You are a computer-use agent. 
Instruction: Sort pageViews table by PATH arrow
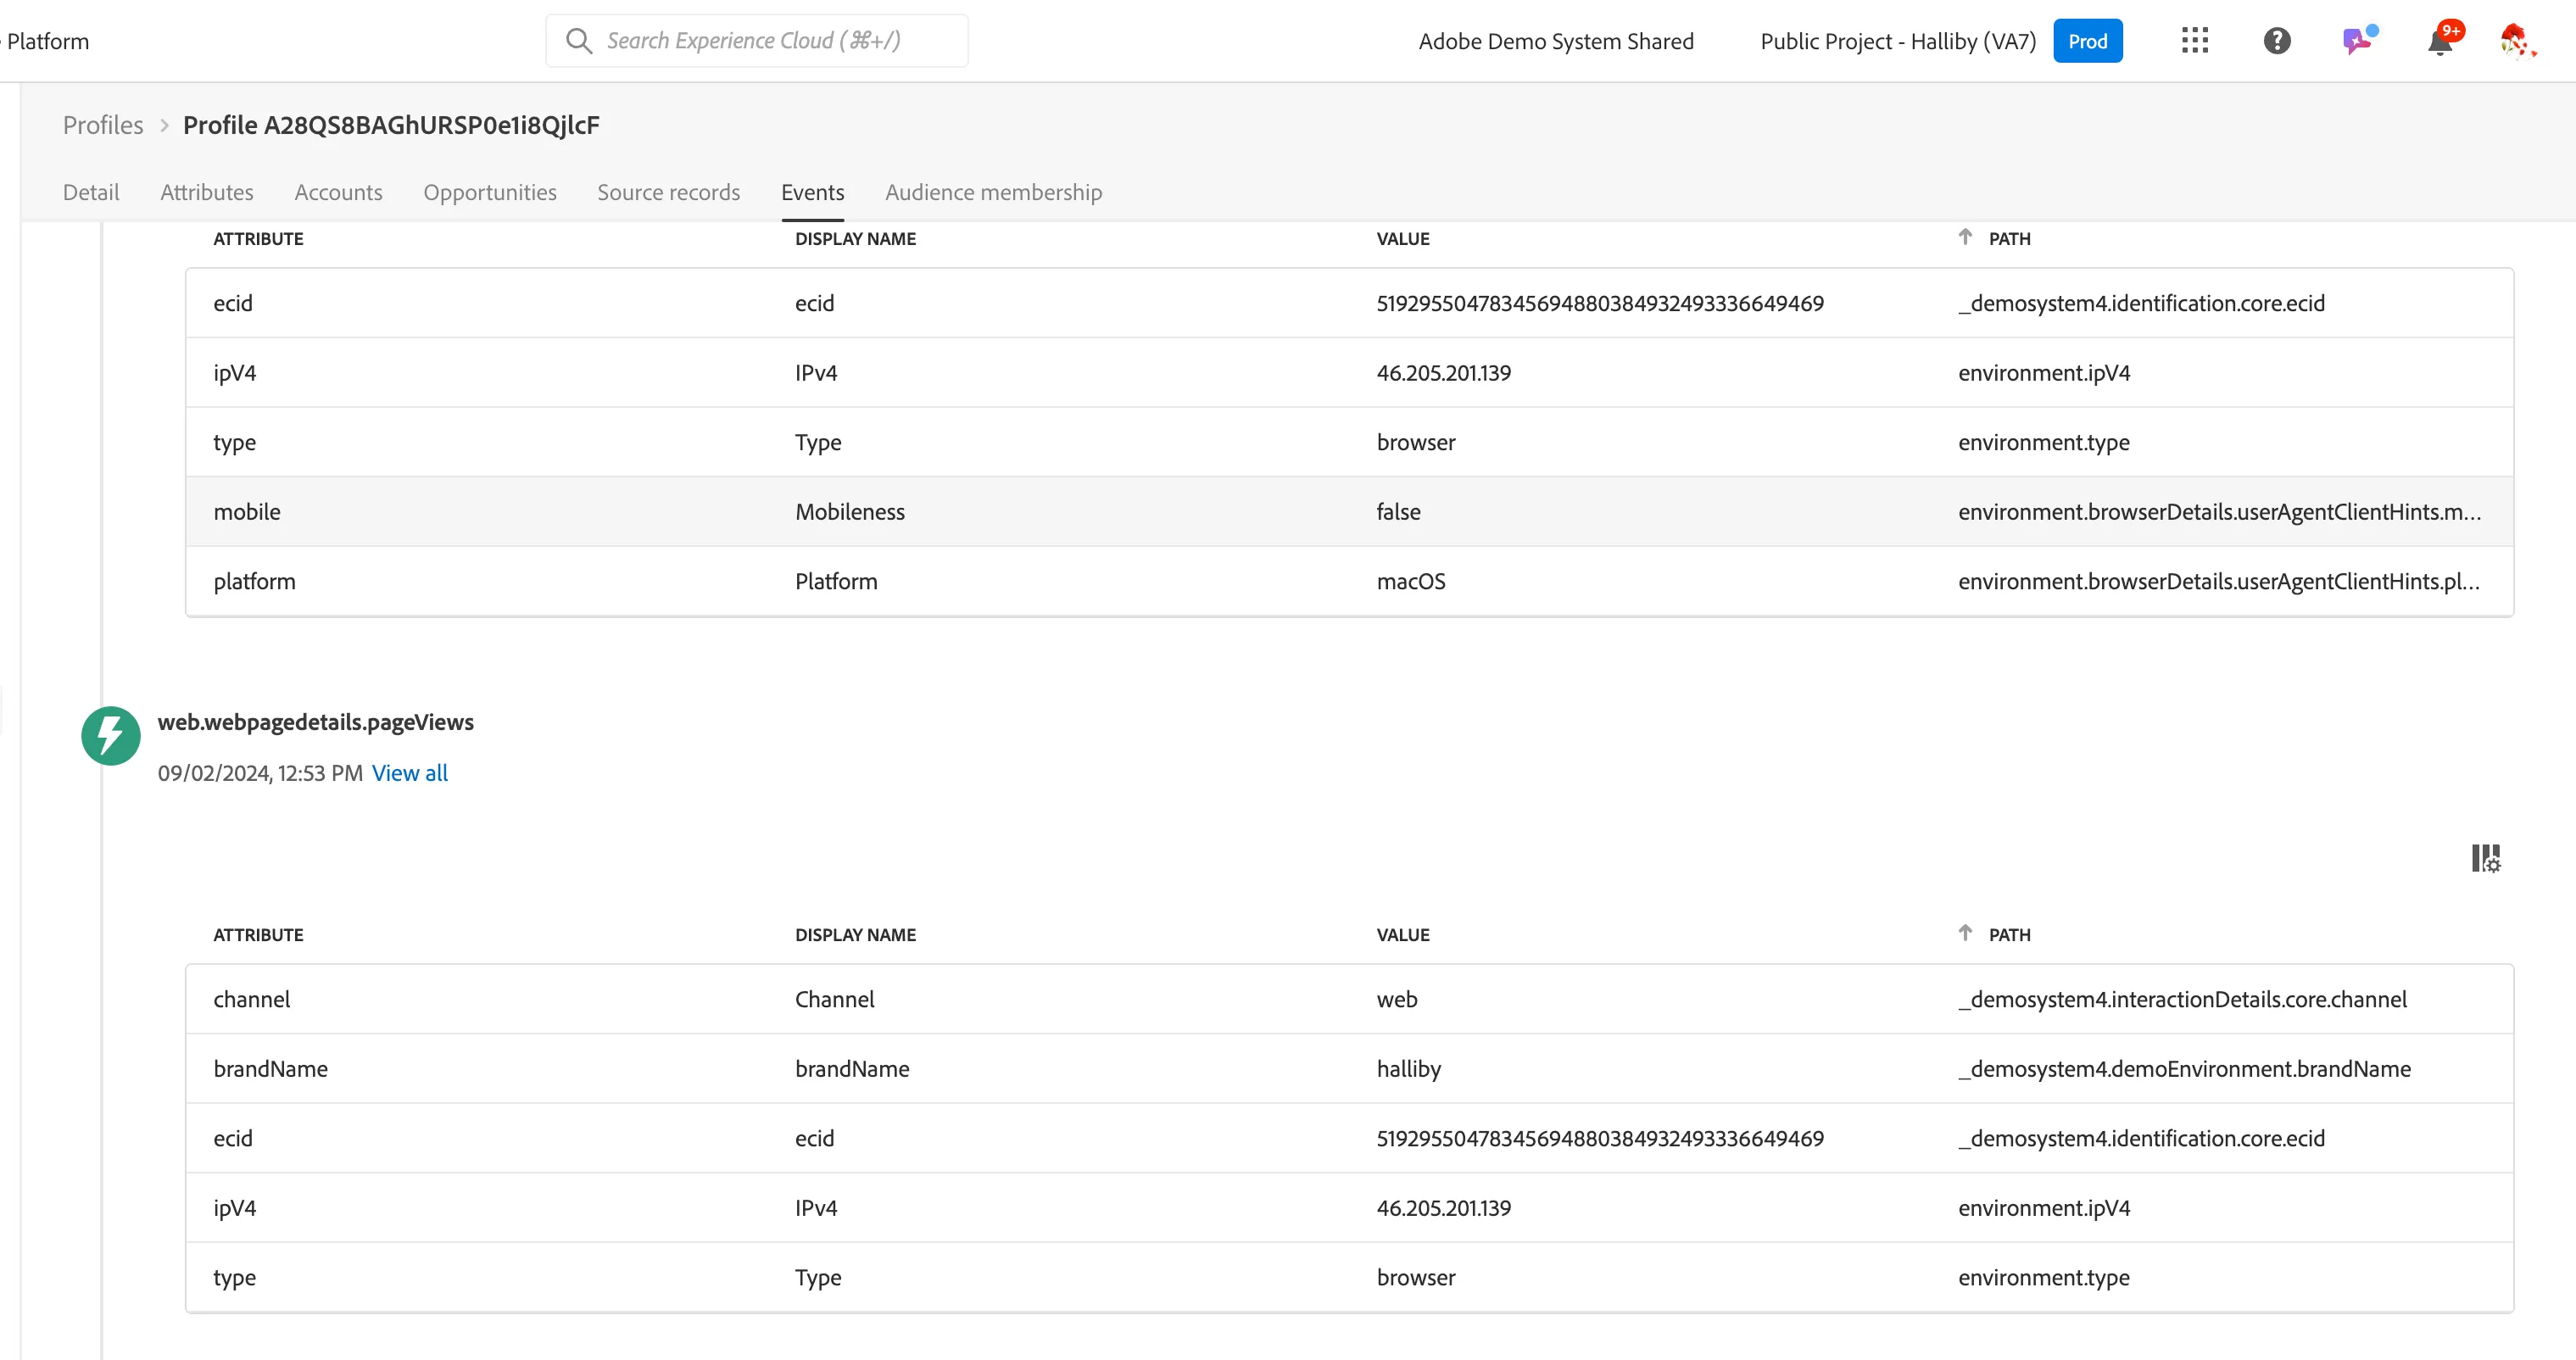[x=1965, y=933]
